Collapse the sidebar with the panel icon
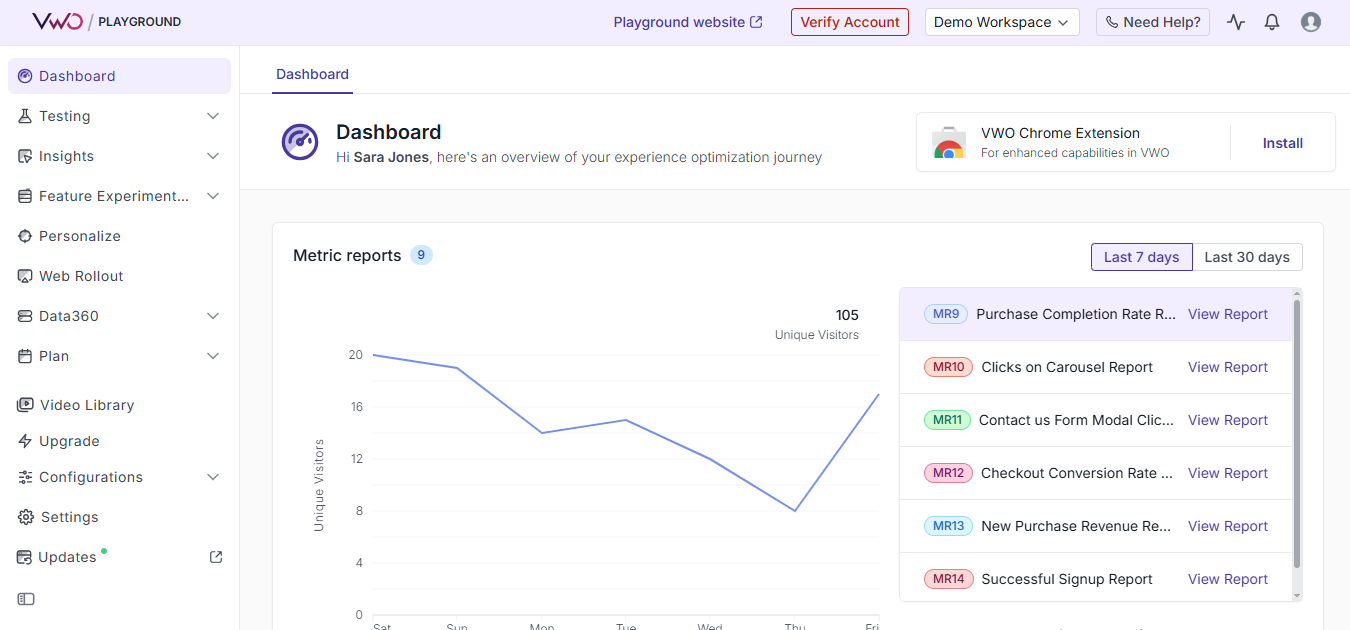The width and height of the screenshot is (1350, 630). (26, 599)
